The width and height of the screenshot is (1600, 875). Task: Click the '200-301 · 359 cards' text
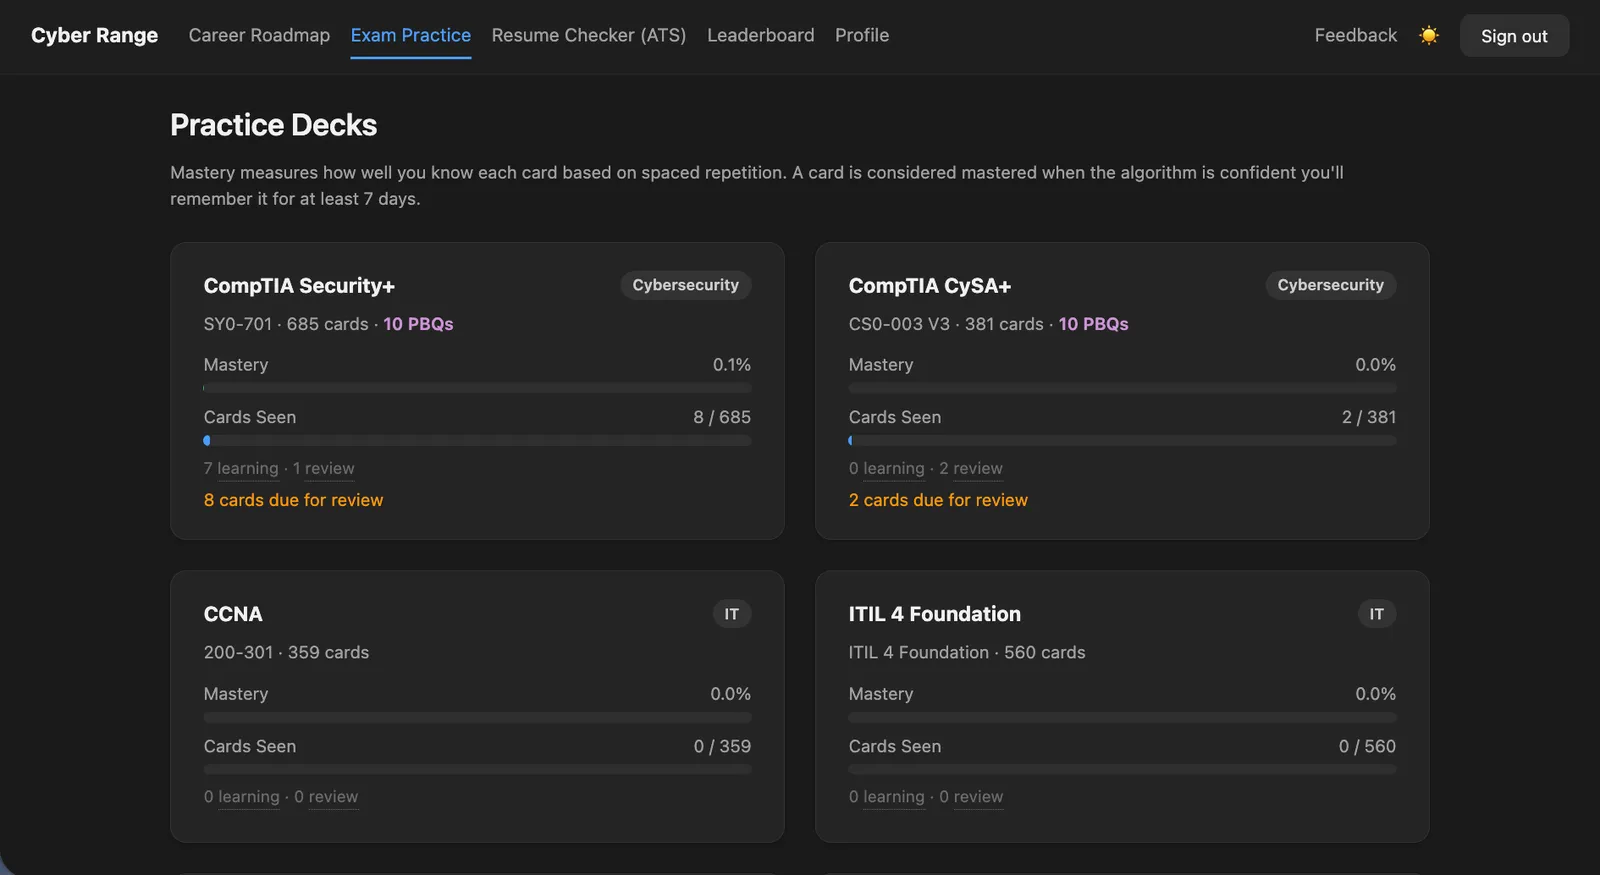[286, 652]
